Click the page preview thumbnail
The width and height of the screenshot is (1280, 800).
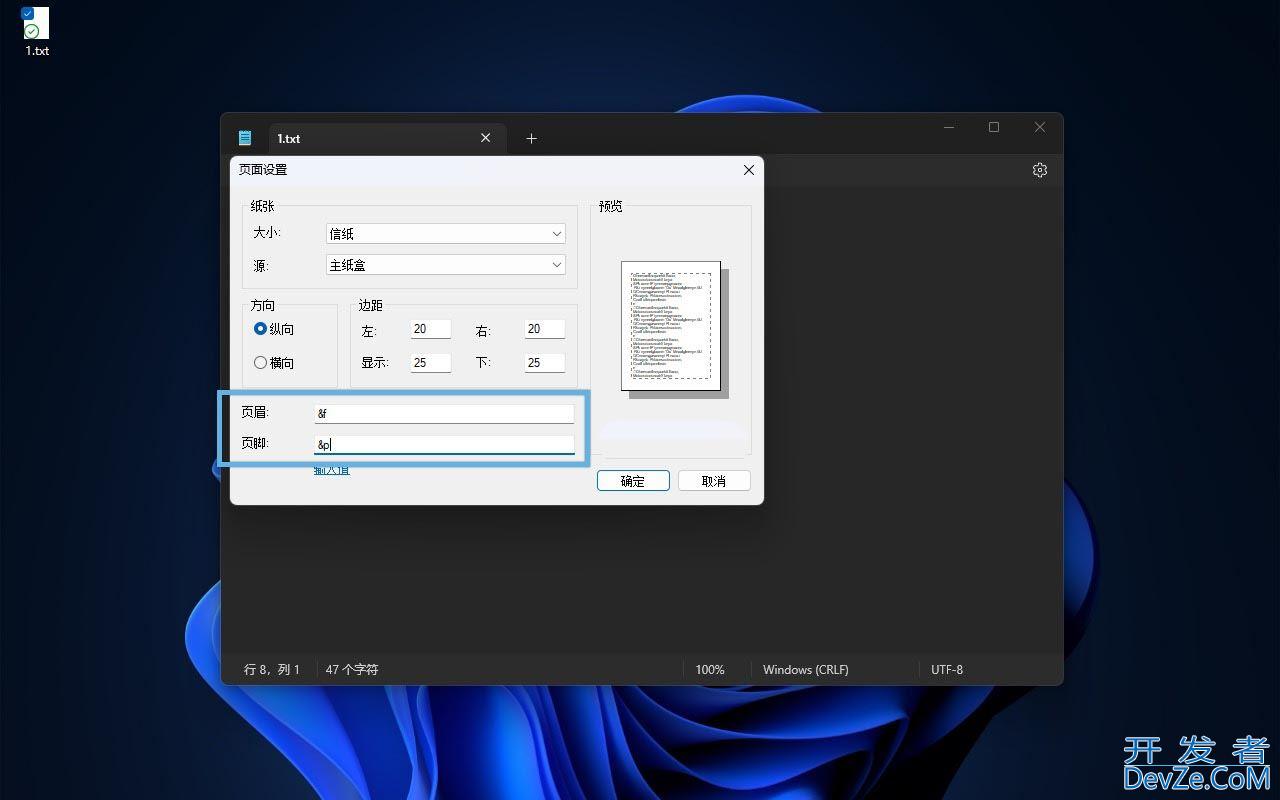tap(671, 326)
